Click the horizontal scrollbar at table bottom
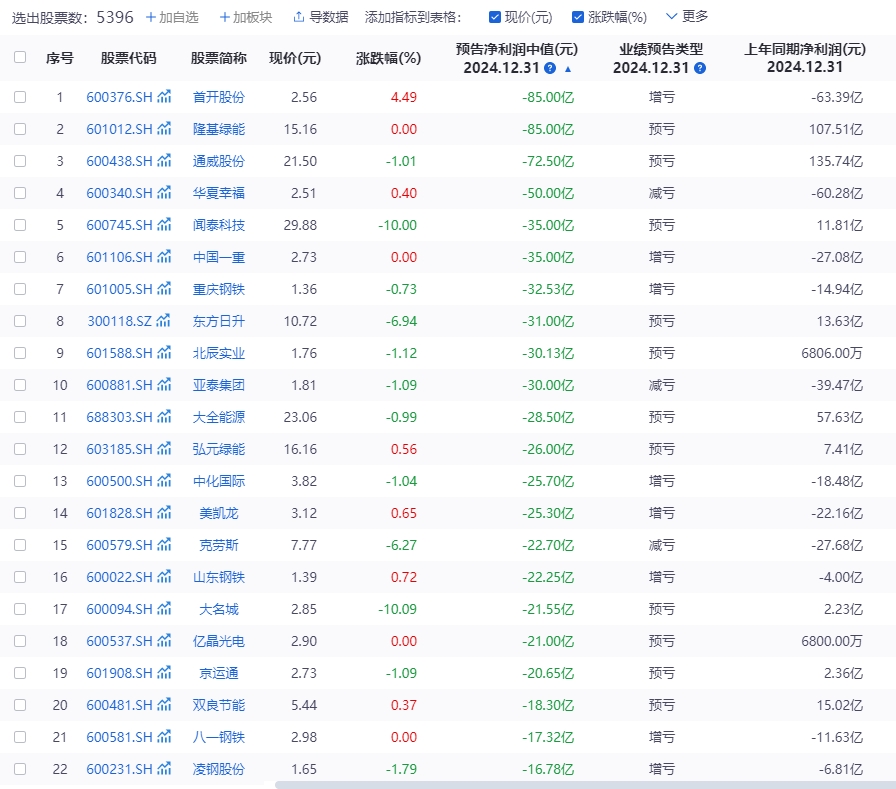The width and height of the screenshot is (896, 789). [x=585, y=785]
